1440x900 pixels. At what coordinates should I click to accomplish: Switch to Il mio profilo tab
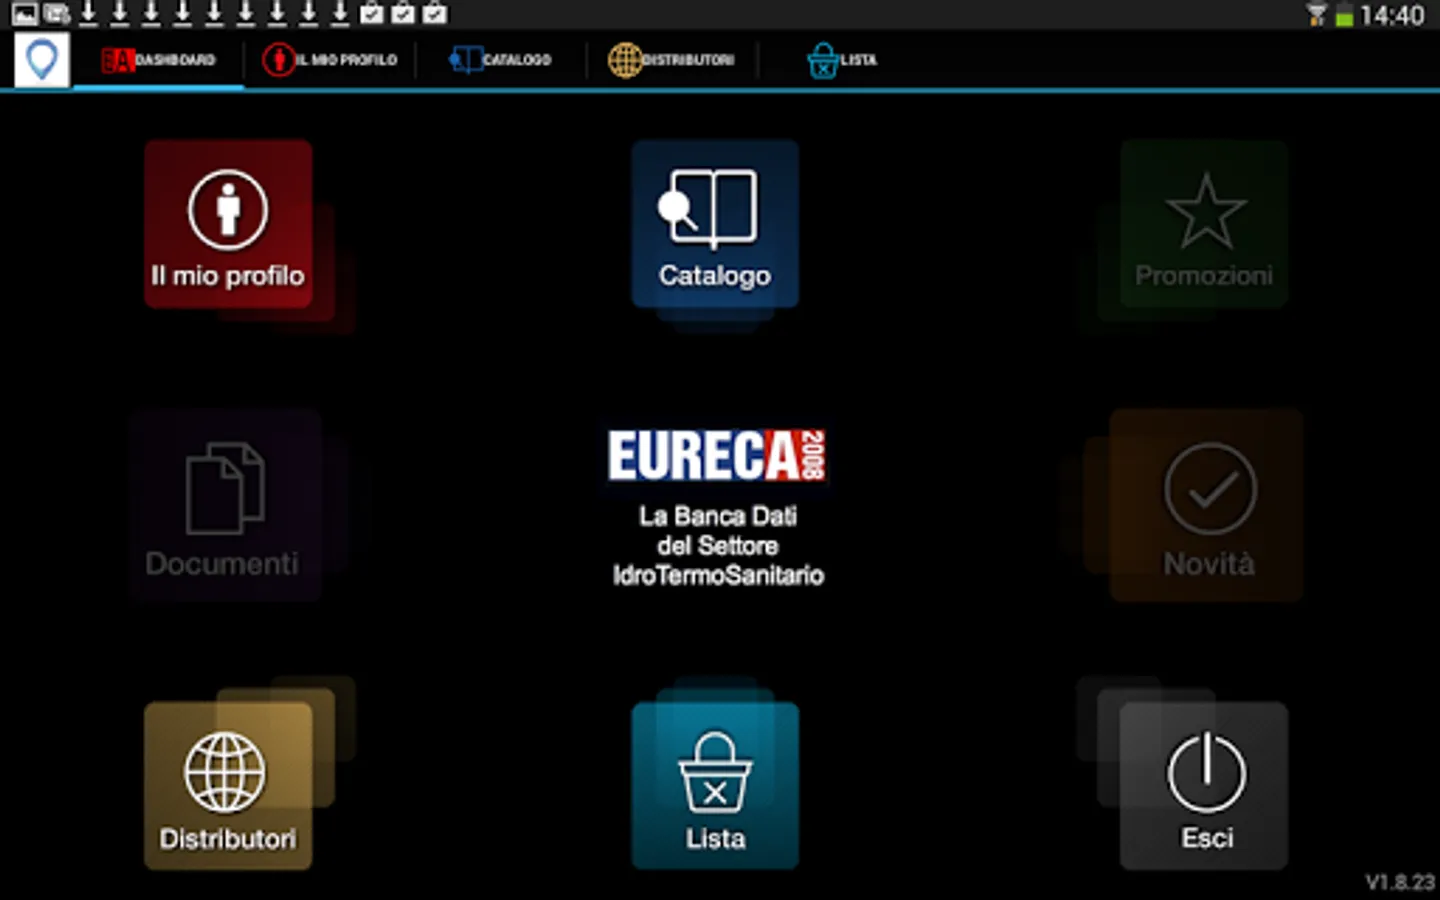pyautogui.click(x=331, y=60)
